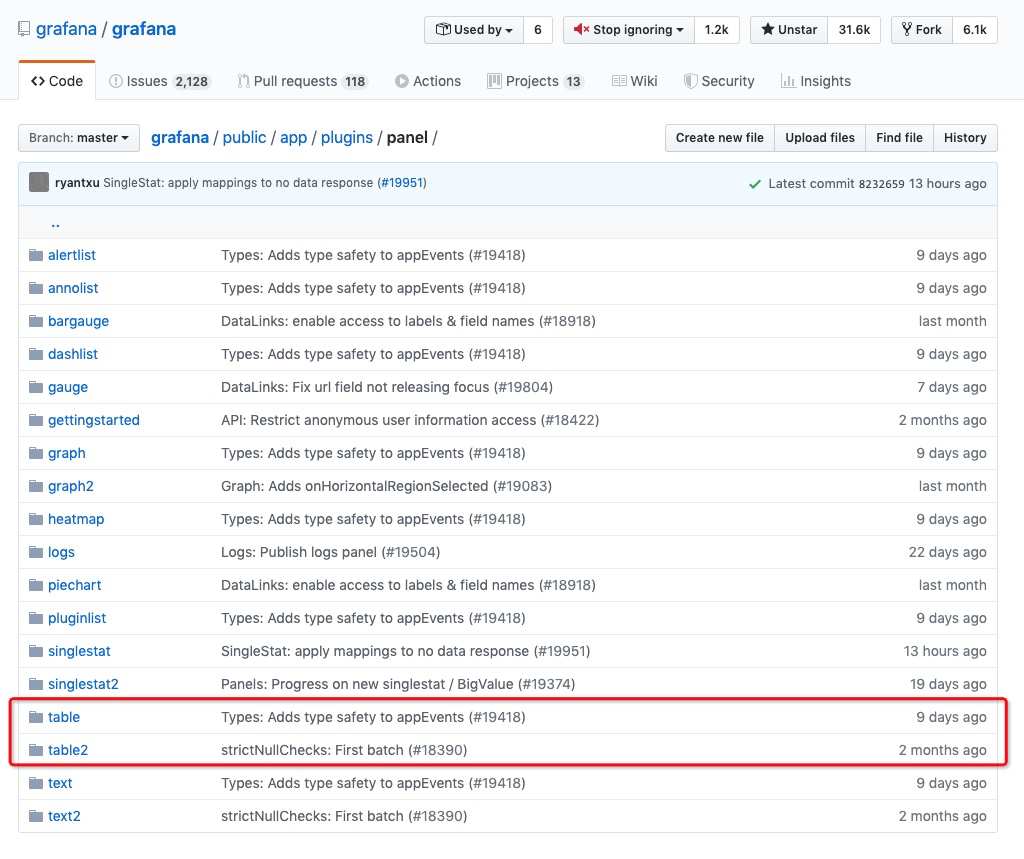Click the text2 folder icon
Screen dimensions: 1024x859
click(36, 816)
